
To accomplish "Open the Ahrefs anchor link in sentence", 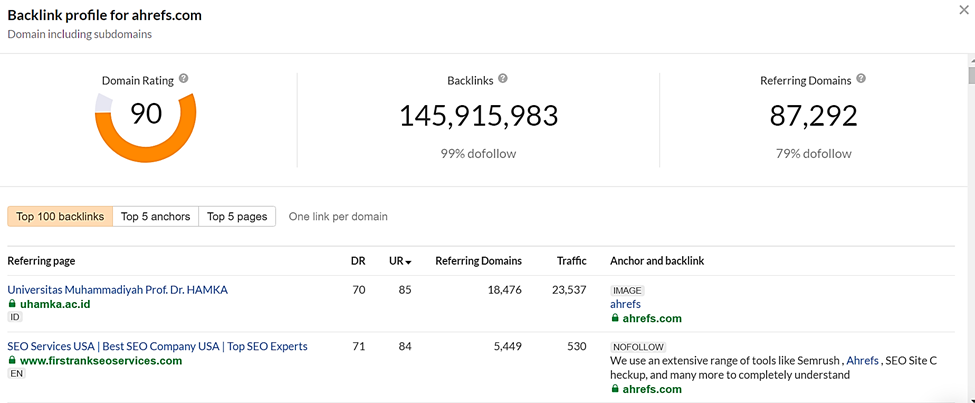I will [x=863, y=361].
